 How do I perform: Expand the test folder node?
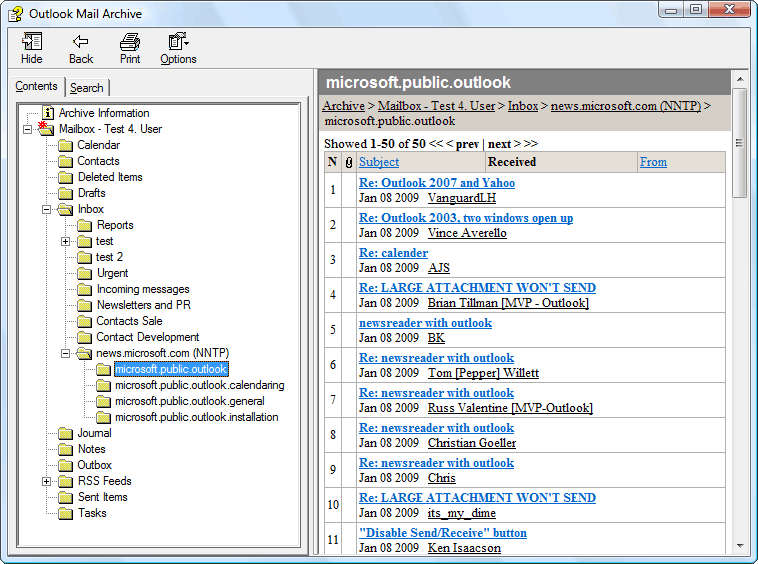[65, 241]
